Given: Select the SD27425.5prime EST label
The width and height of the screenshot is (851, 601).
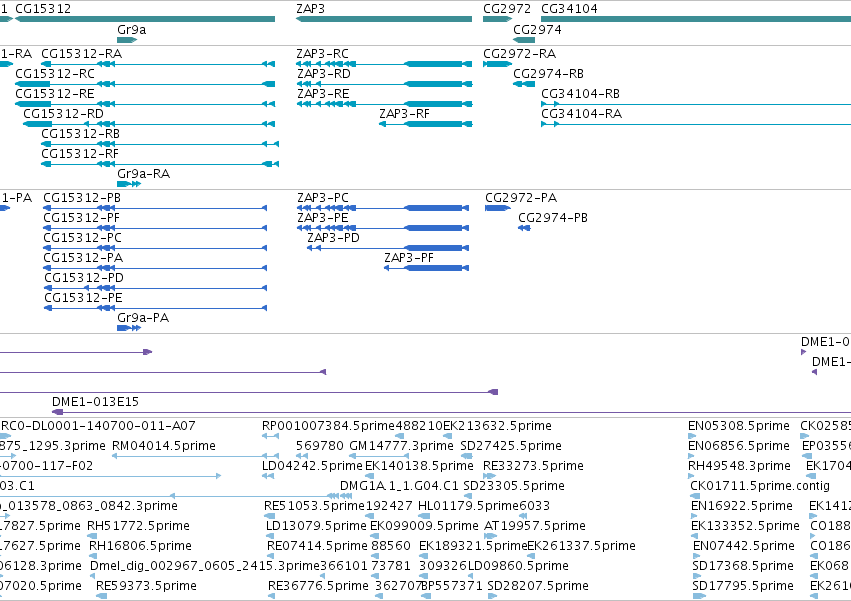Looking at the screenshot, I should coord(511,446).
